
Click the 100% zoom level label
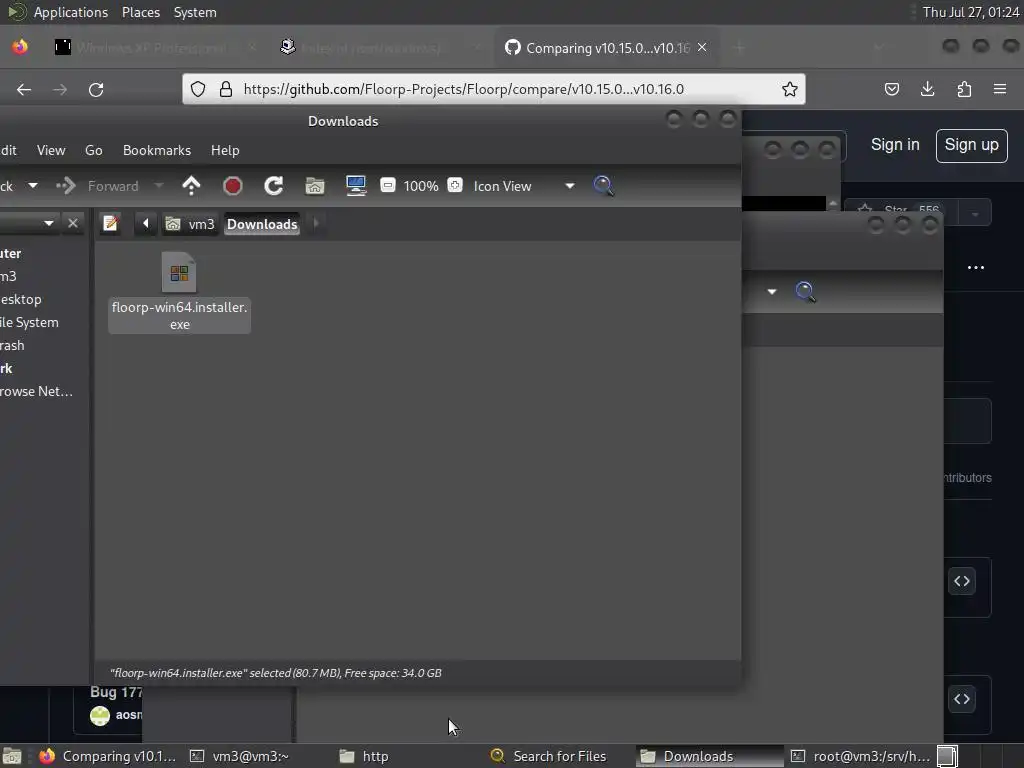pos(421,186)
